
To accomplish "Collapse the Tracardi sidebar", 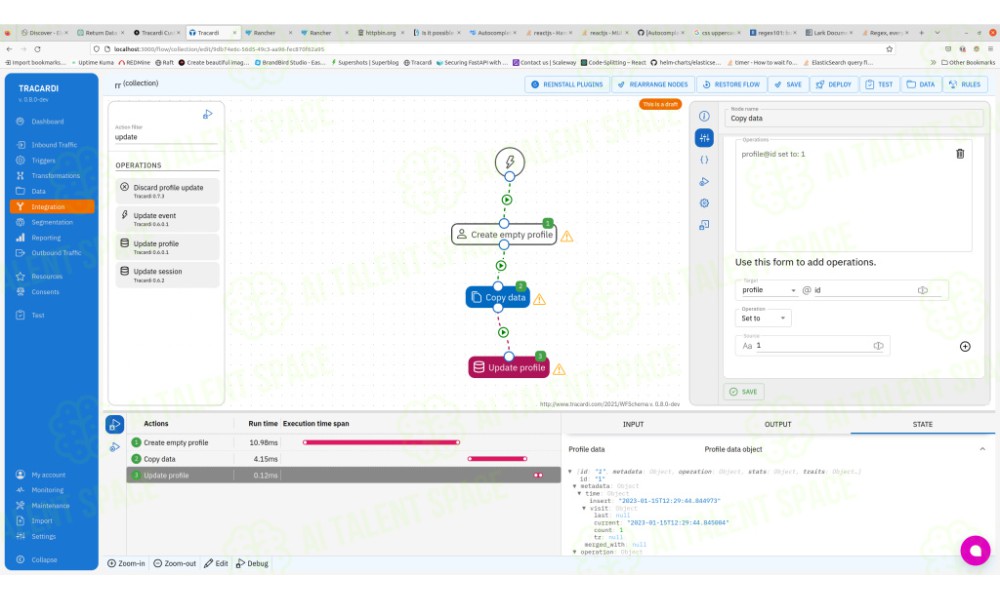I will coord(44,559).
